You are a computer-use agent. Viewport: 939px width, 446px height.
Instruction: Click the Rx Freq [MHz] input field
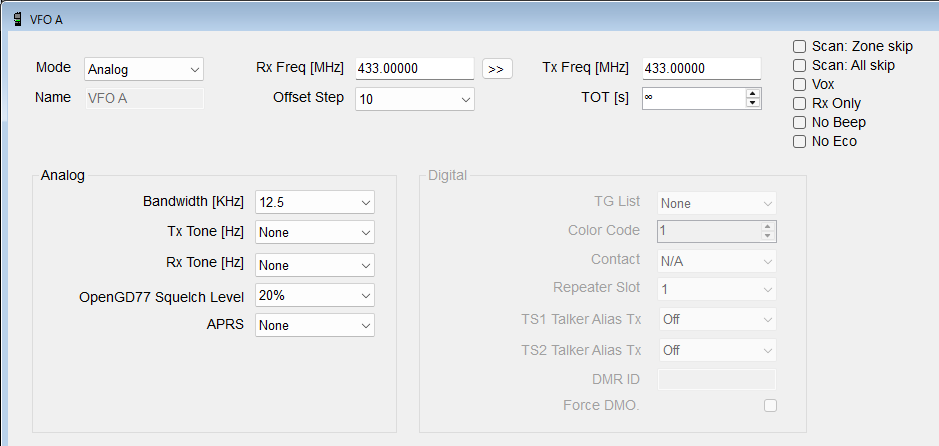tap(414, 68)
